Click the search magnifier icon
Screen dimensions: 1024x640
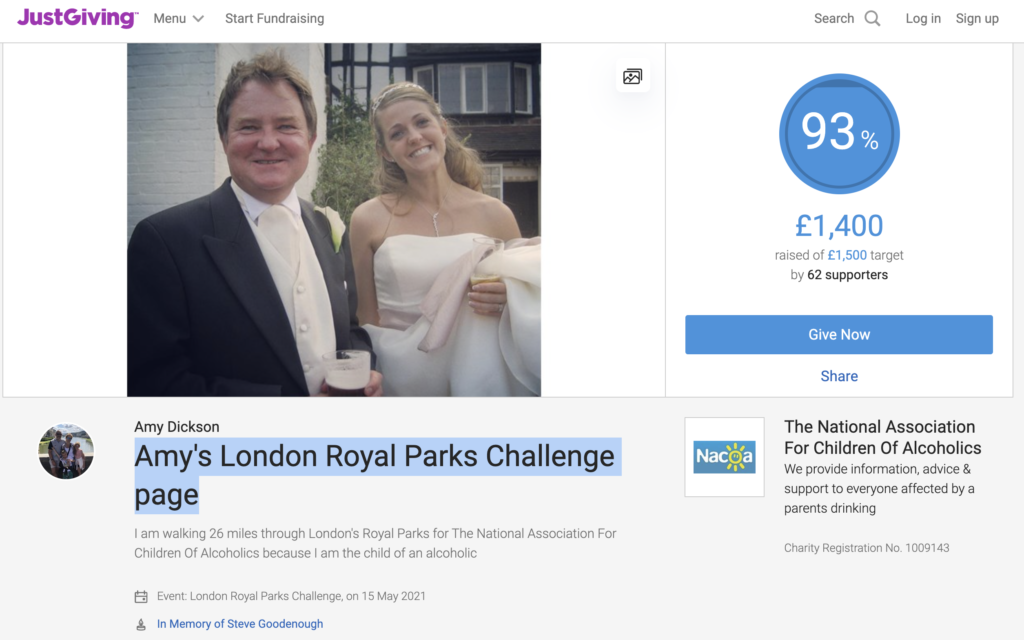coord(872,18)
